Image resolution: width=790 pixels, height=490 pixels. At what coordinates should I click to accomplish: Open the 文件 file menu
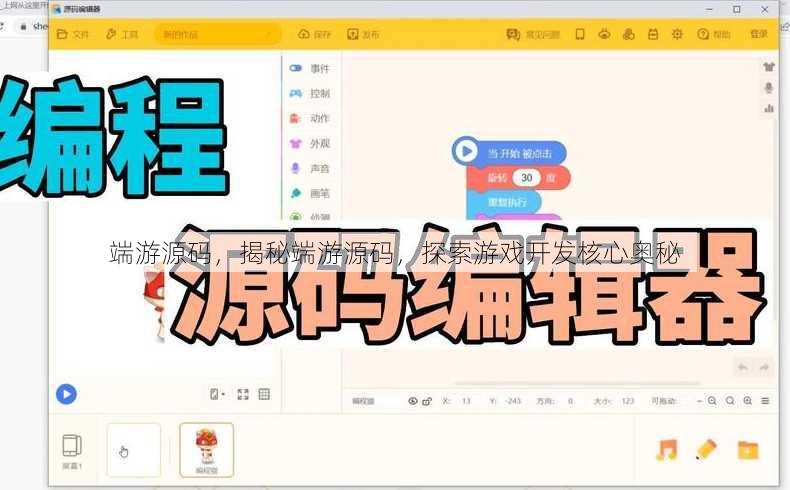(73, 34)
